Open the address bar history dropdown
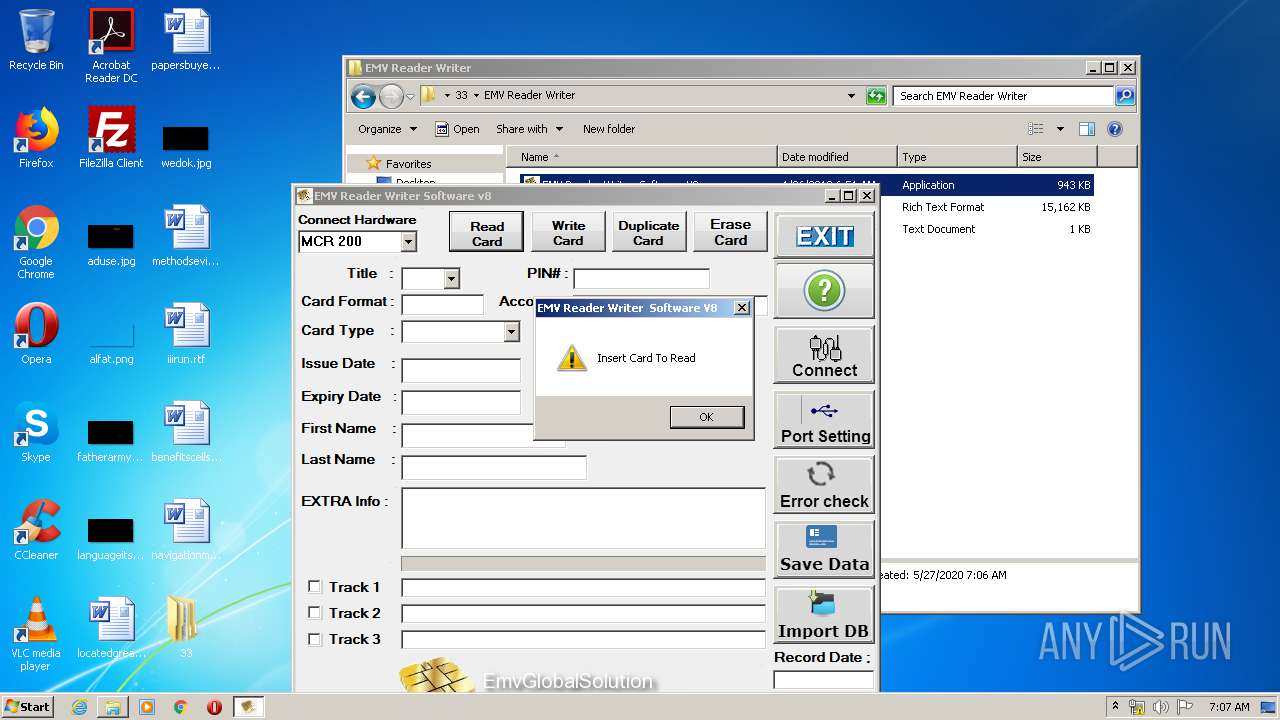The height and width of the screenshot is (720, 1280). click(851, 96)
